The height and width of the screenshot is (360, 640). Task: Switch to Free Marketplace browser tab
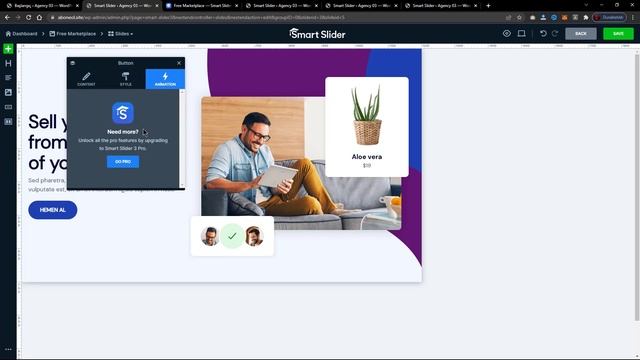(x=202, y=6)
